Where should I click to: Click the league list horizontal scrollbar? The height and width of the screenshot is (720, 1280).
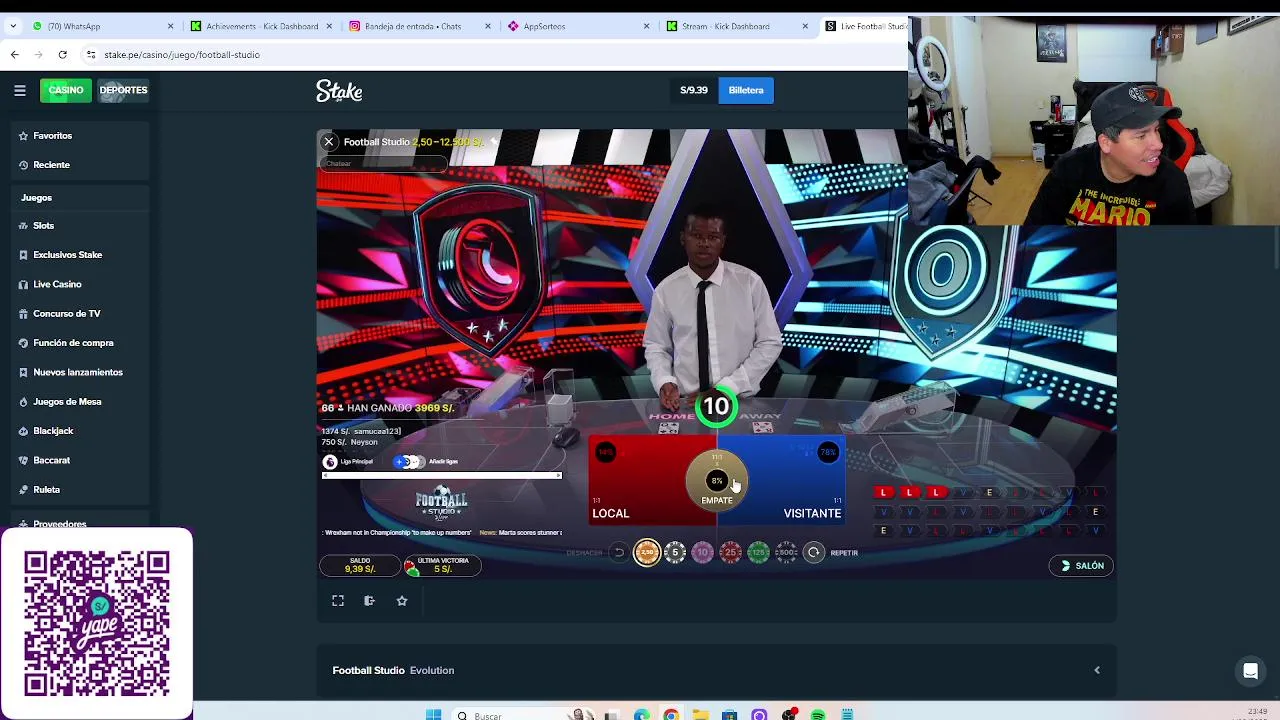[442, 475]
